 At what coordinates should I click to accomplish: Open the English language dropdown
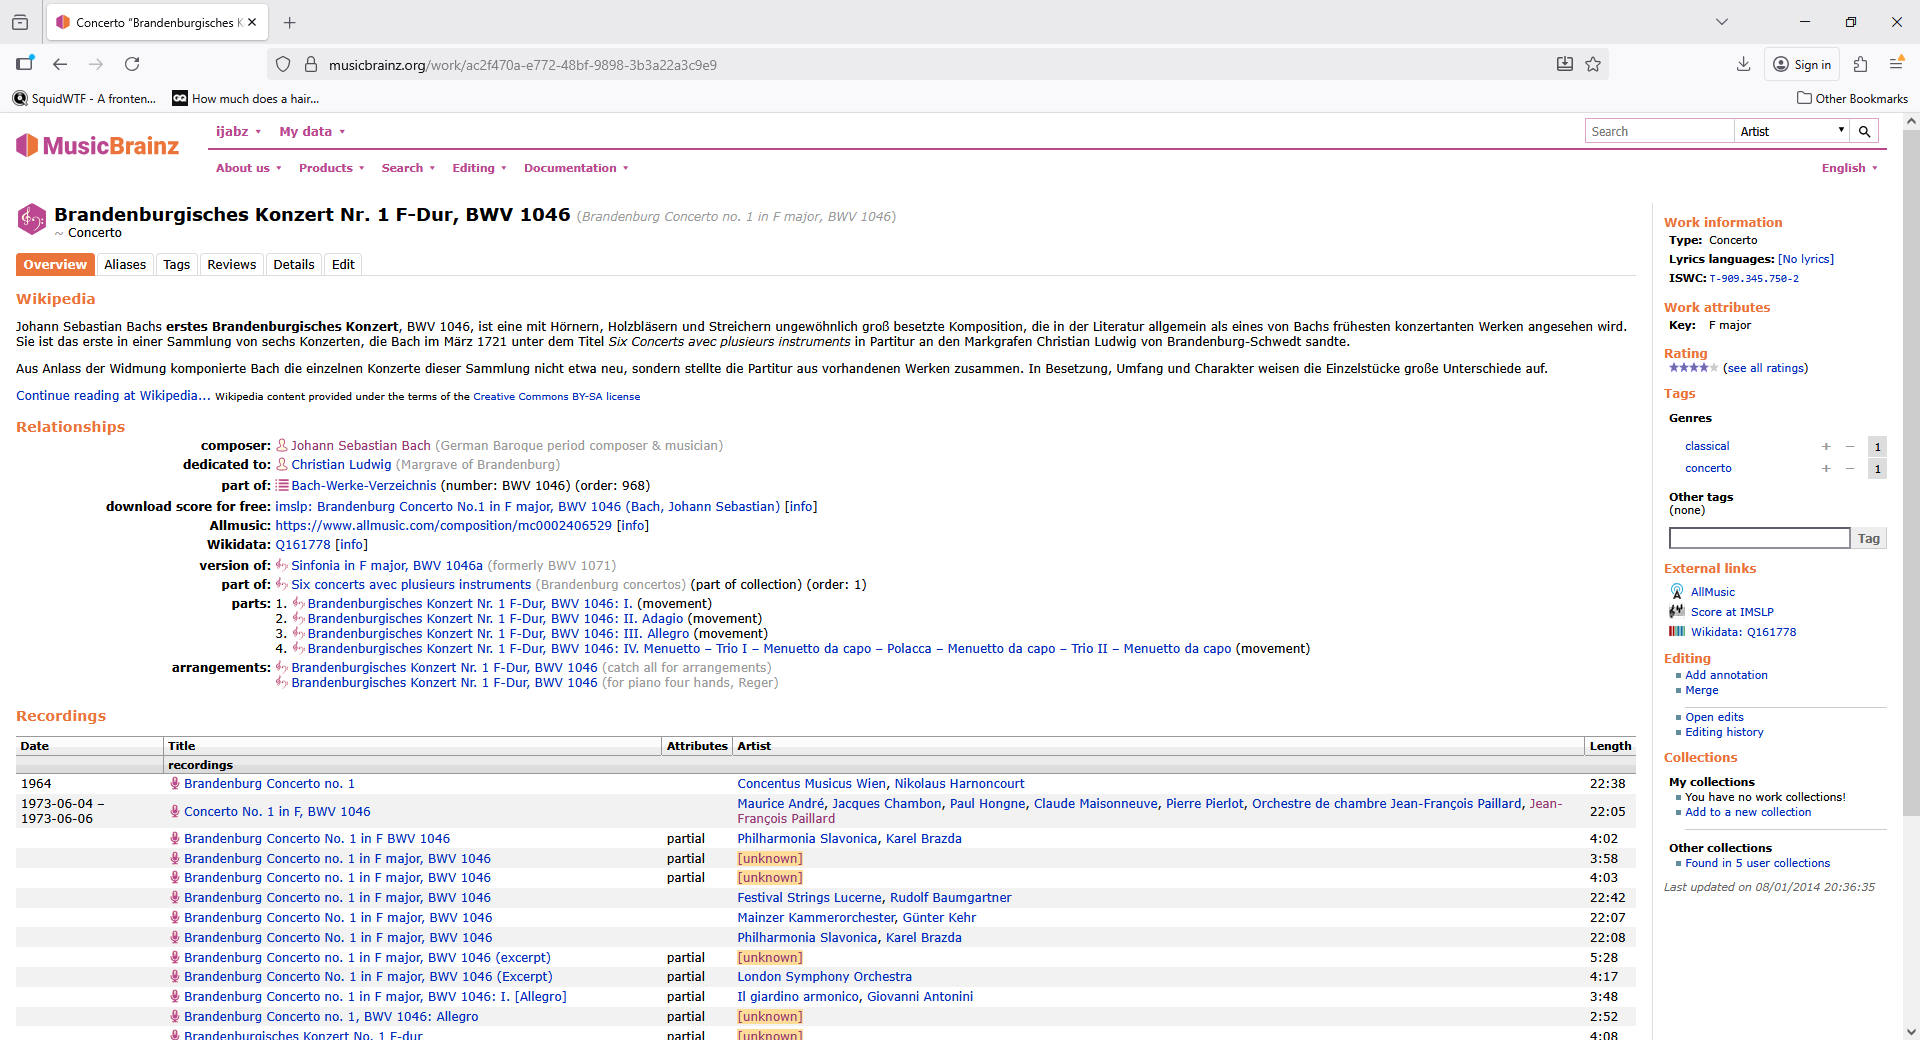click(x=1849, y=168)
